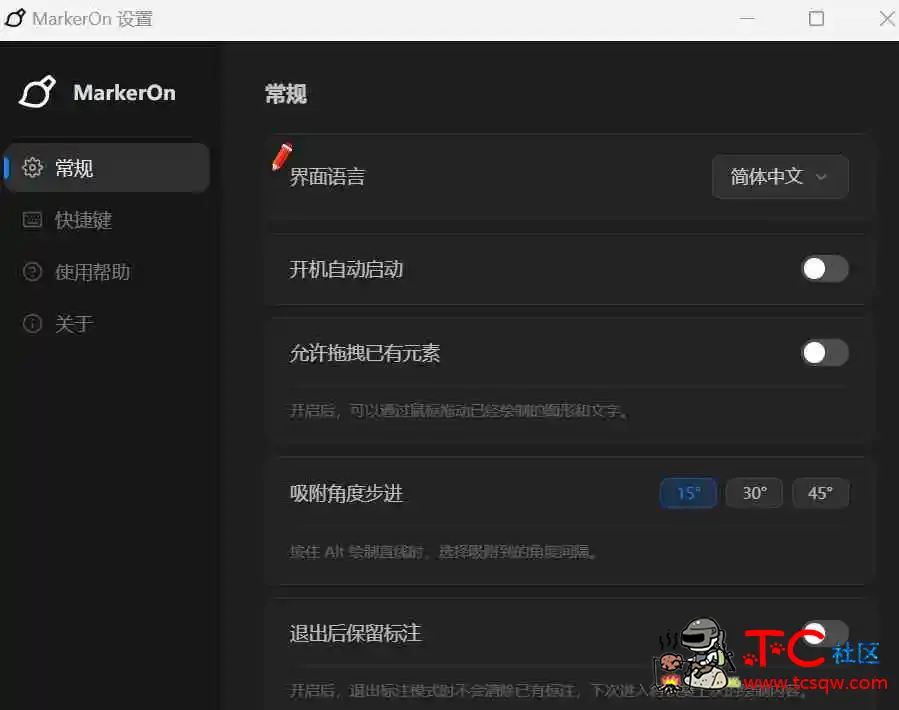Click the 吸附角度步进 label
The width and height of the screenshot is (899, 710).
346,493
